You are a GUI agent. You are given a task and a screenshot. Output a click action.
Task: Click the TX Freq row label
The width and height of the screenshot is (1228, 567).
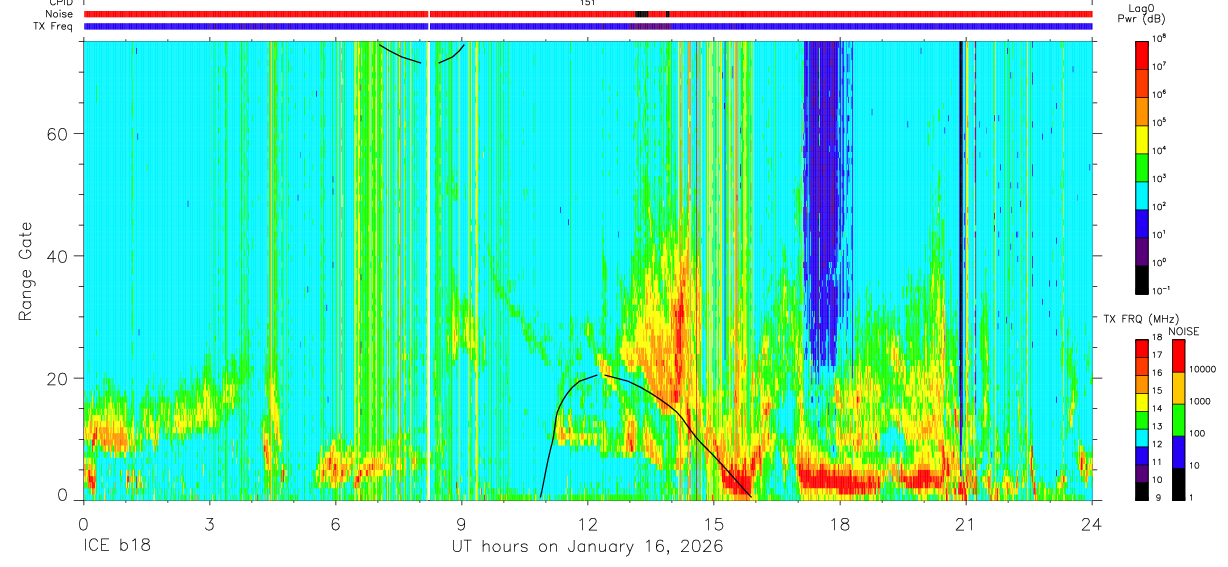click(x=54, y=26)
